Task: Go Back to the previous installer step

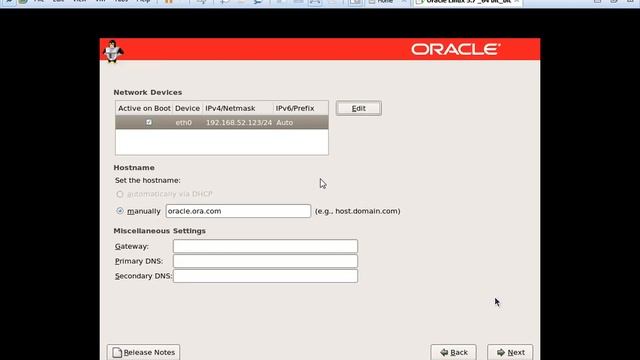Action: tap(453, 352)
